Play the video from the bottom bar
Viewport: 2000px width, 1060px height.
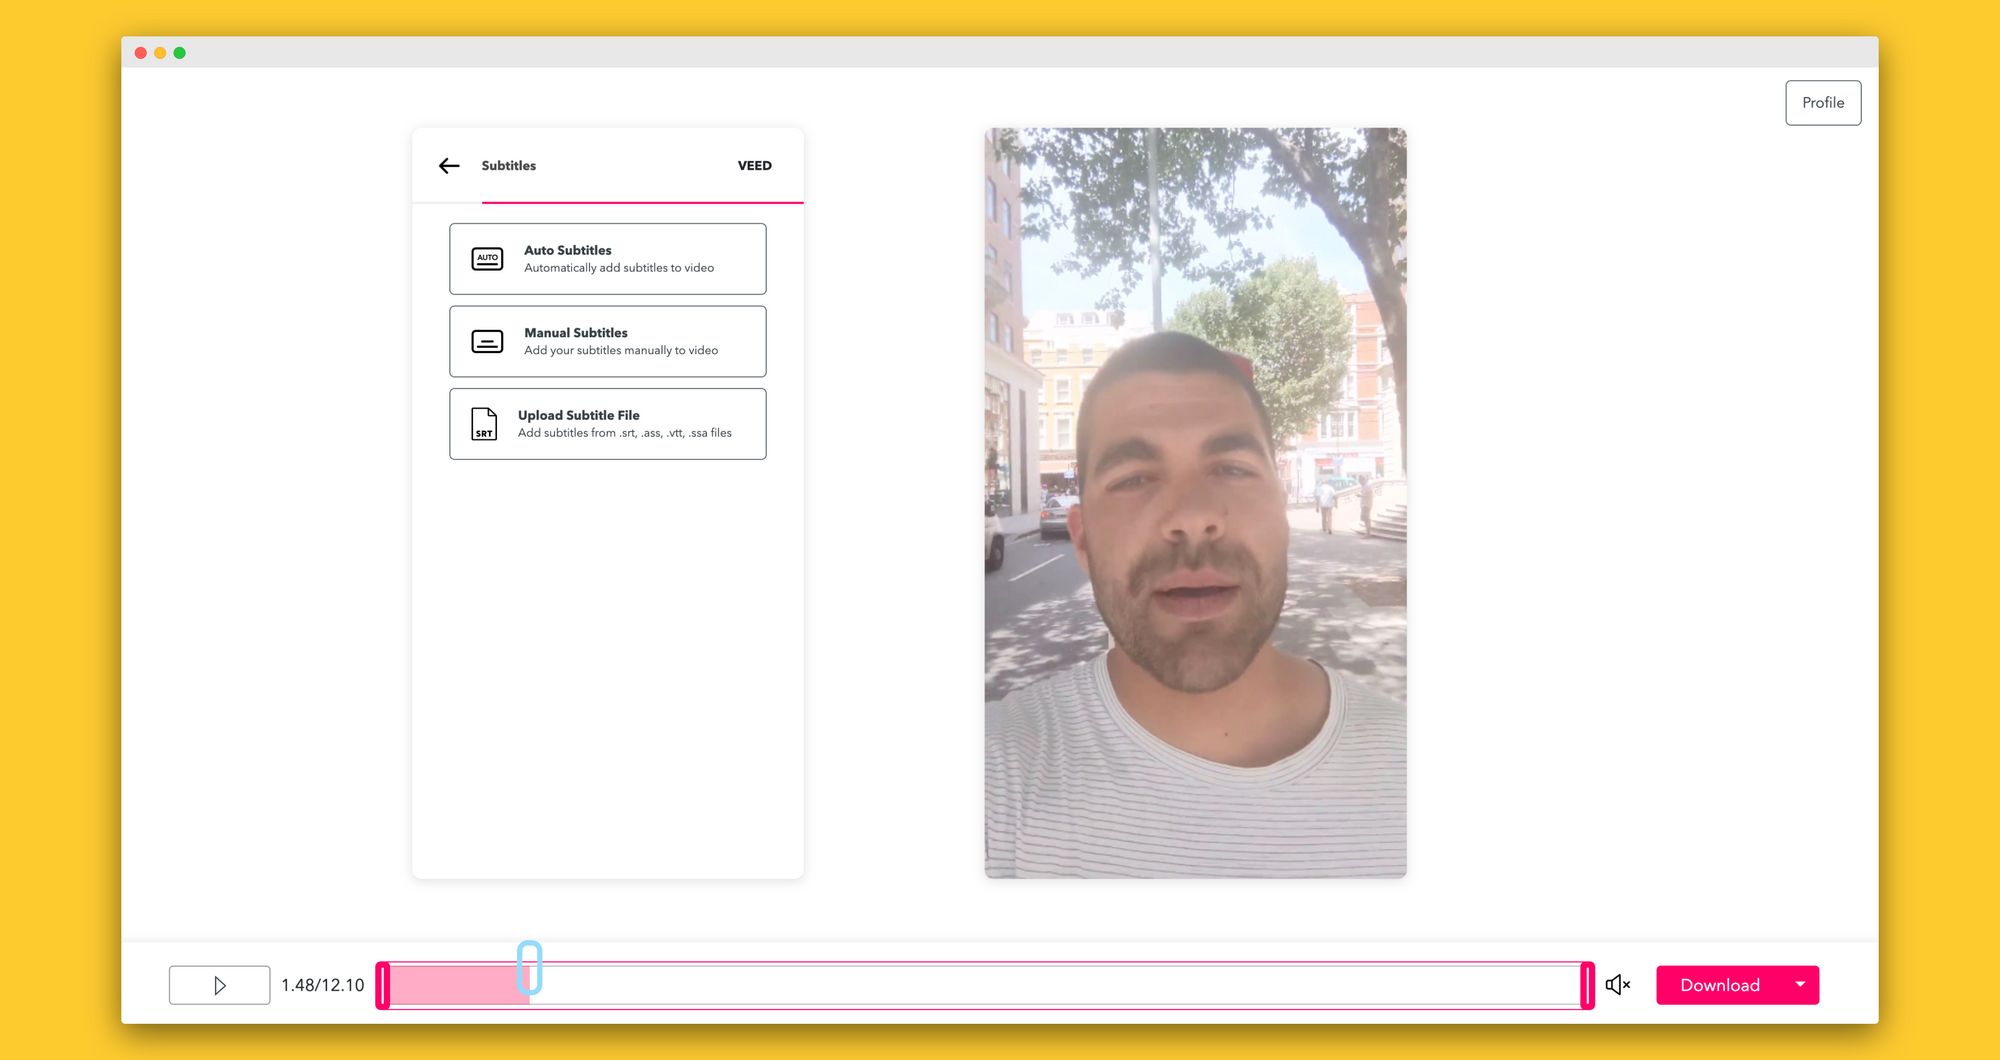tap(219, 985)
